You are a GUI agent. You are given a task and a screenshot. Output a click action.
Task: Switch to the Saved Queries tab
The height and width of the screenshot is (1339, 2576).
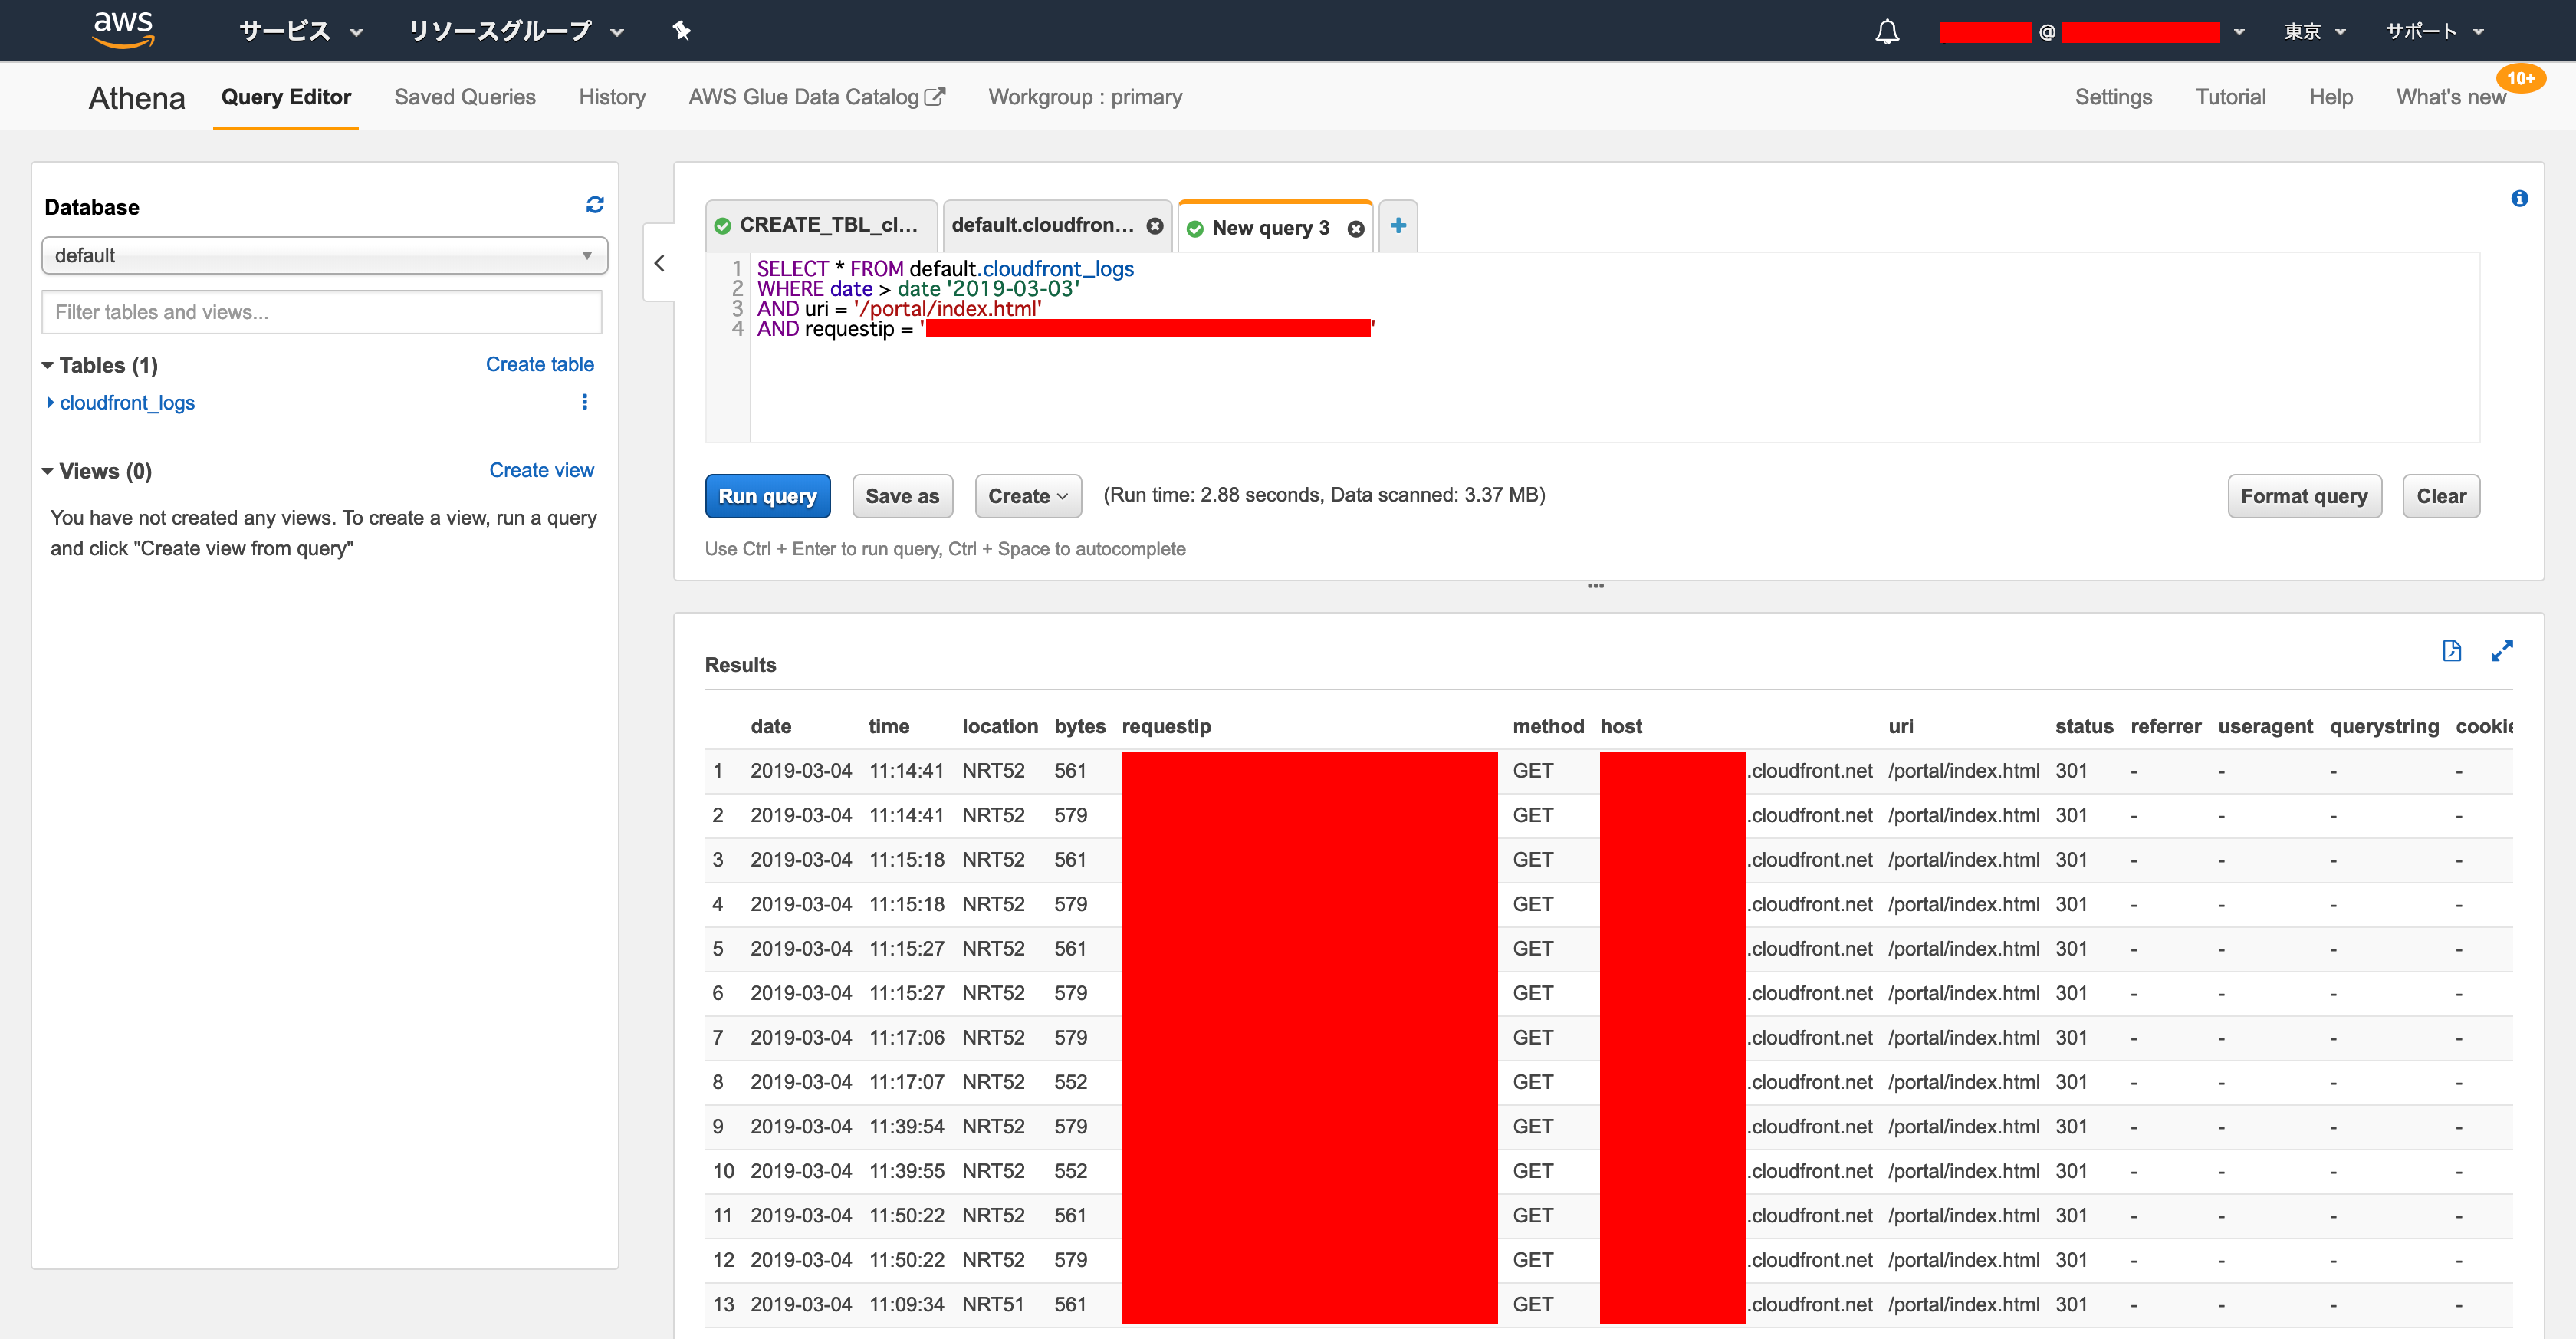click(x=464, y=97)
